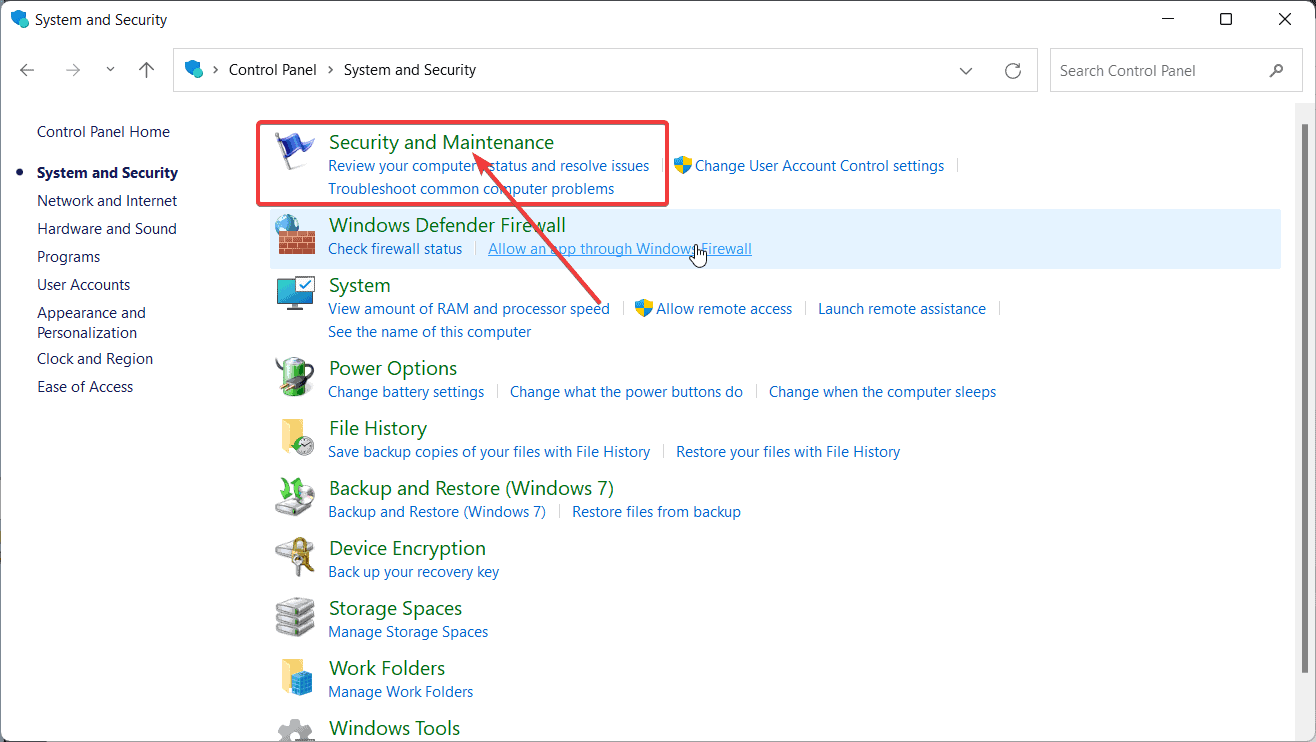Click the File History folder icon
Viewport: 1316px width, 742px height.
pyautogui.click(x=295, y=438)
